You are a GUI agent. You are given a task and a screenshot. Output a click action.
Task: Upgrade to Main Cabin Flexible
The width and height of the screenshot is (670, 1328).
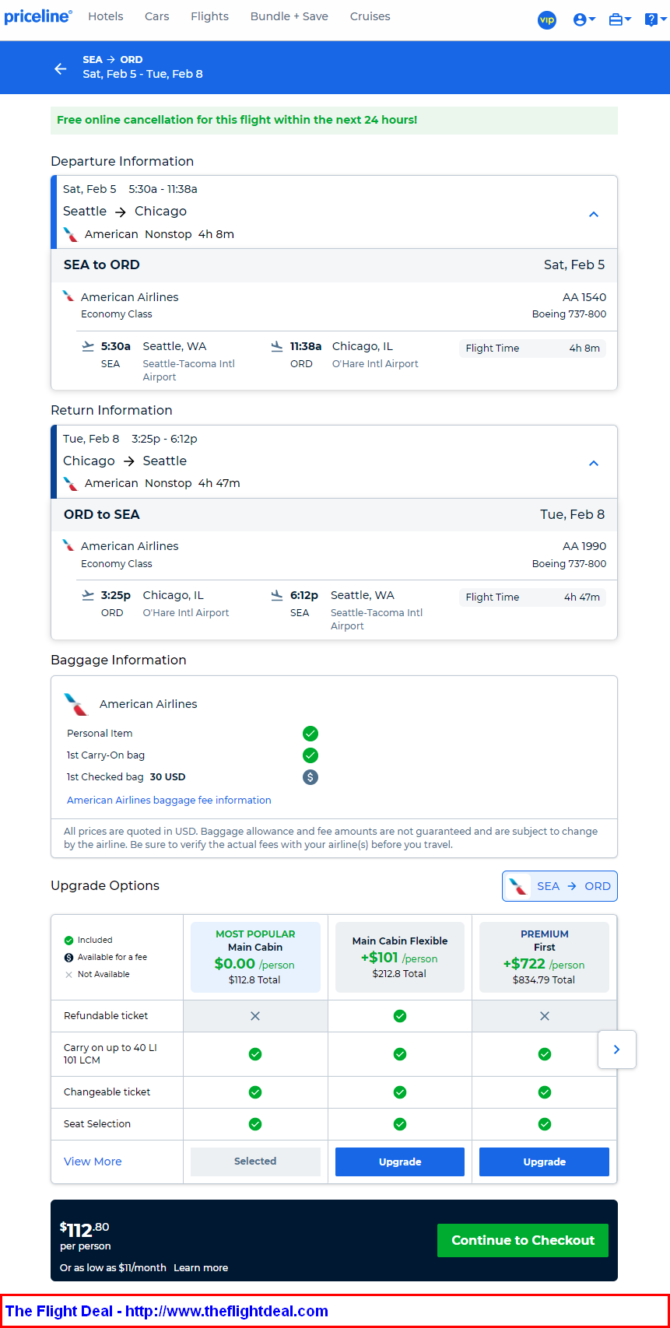(400, 1162)
